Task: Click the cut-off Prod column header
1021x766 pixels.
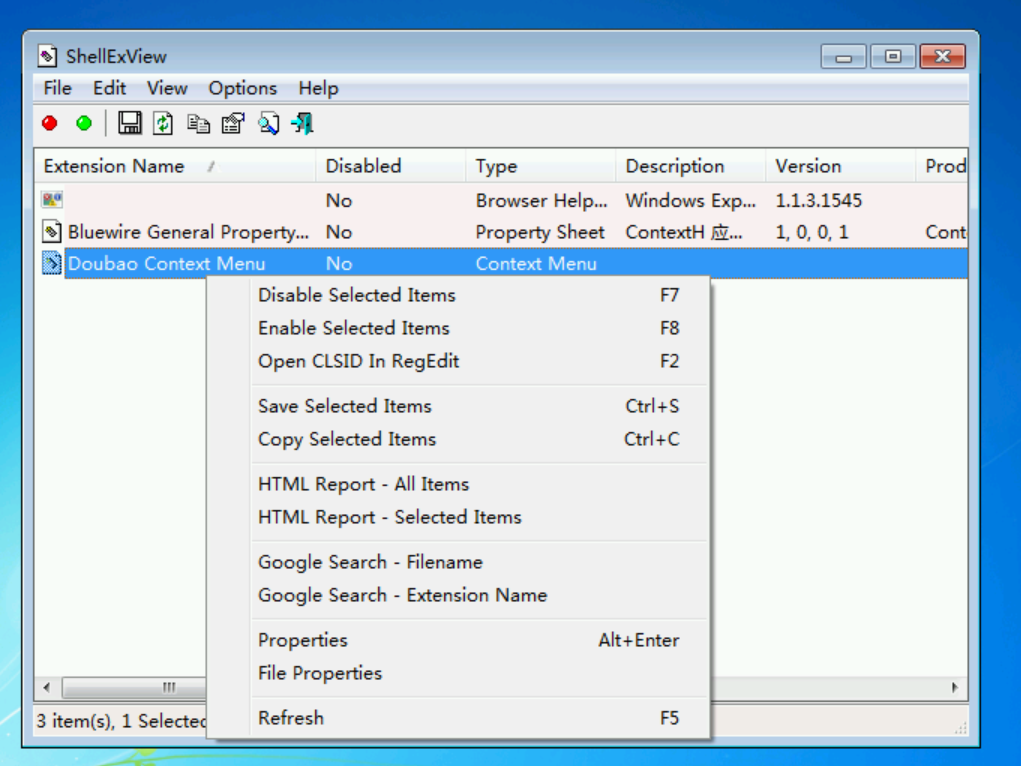Action: coord(942,166)
